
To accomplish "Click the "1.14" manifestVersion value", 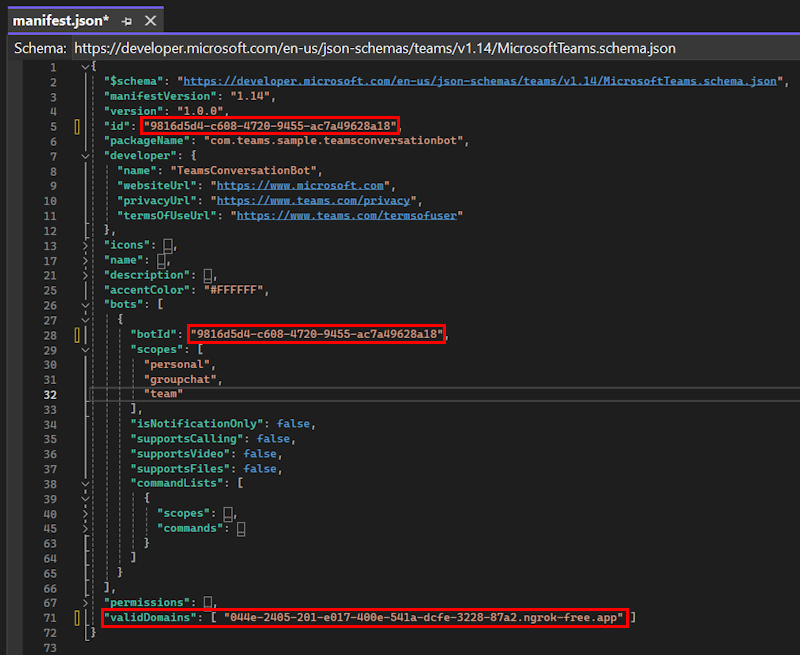I will pyautogui.click(x=250, y=96).
